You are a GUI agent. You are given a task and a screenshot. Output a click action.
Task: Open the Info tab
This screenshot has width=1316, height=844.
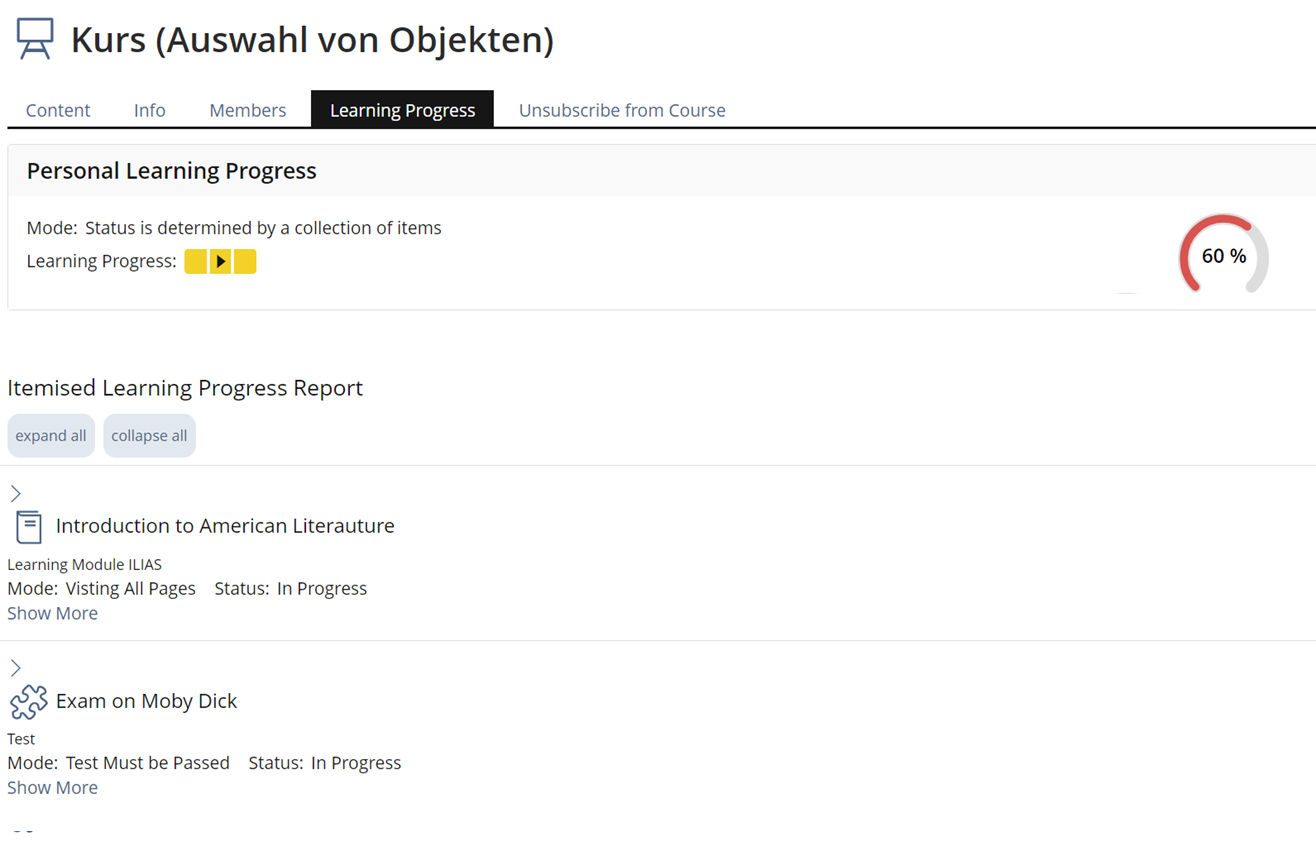point(150,110)
